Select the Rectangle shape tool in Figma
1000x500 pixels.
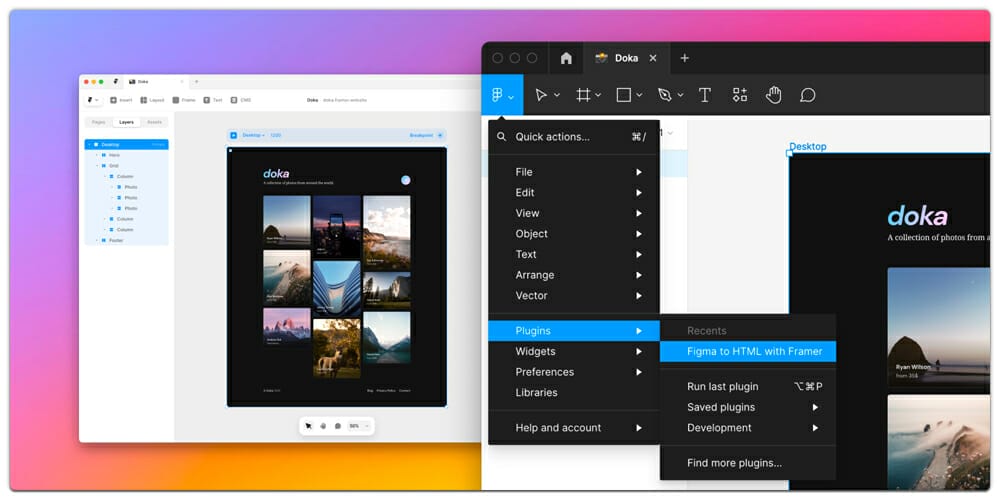[624, 95]
